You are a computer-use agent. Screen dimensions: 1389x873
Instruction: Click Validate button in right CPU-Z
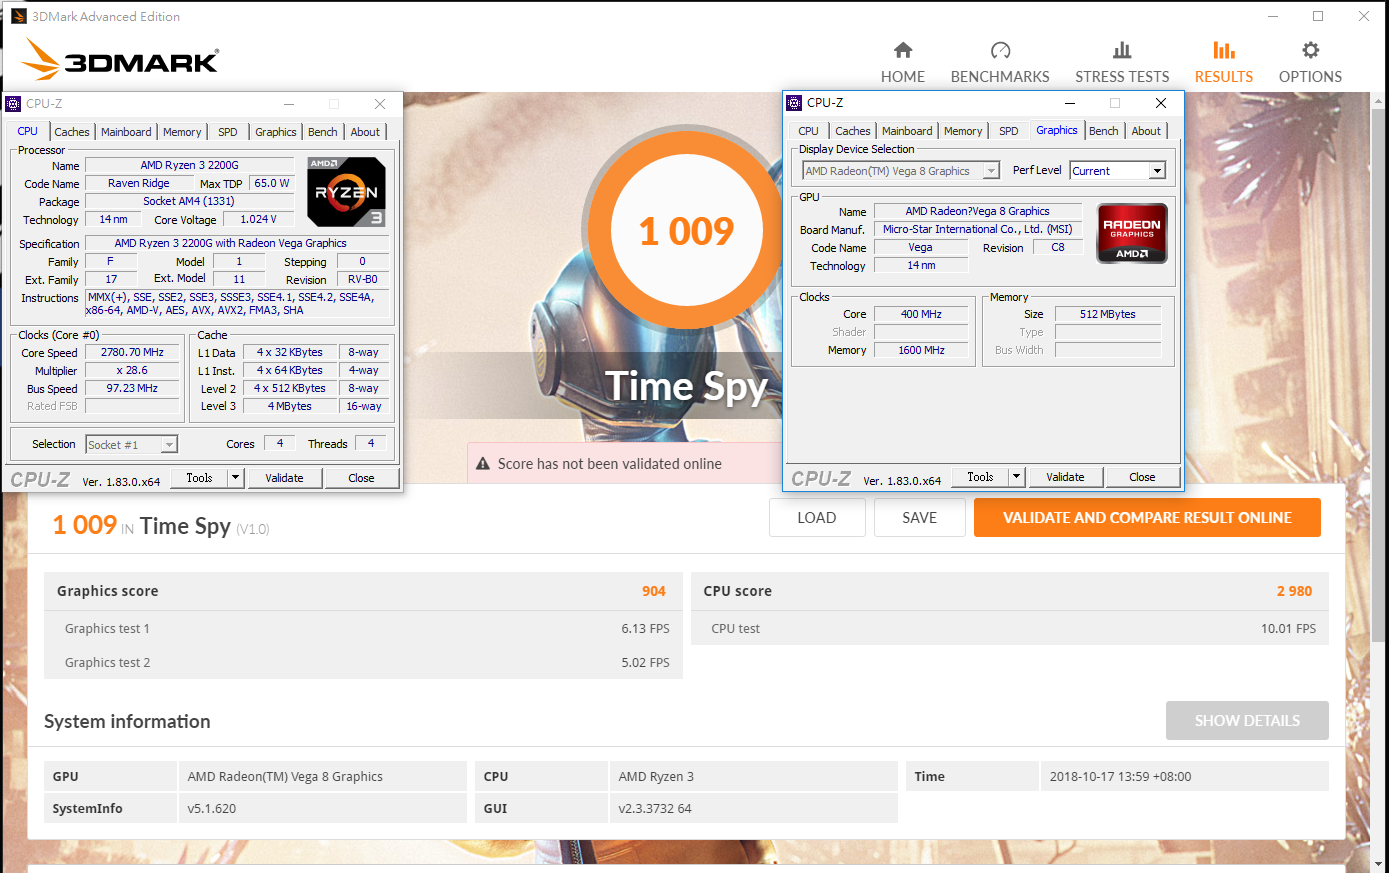pyautogui.click(x=1065, y=477)
